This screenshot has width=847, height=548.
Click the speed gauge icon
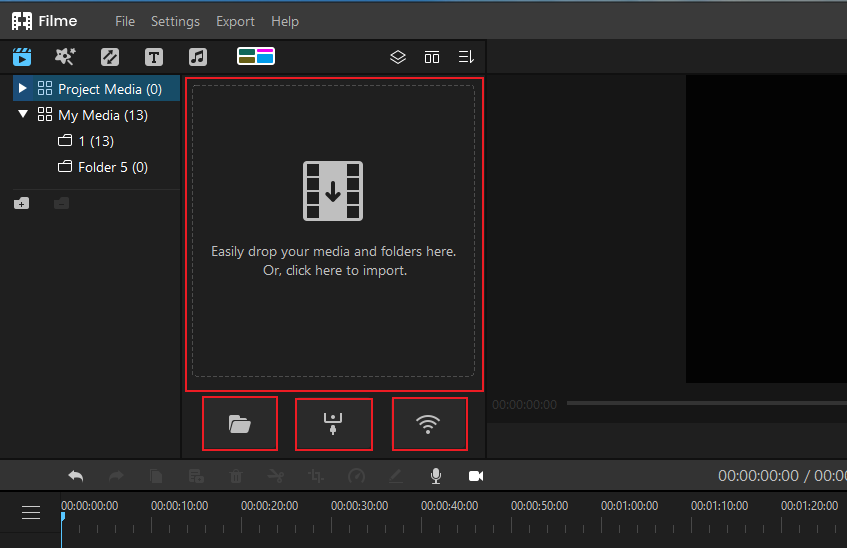[x=357, y=476]
